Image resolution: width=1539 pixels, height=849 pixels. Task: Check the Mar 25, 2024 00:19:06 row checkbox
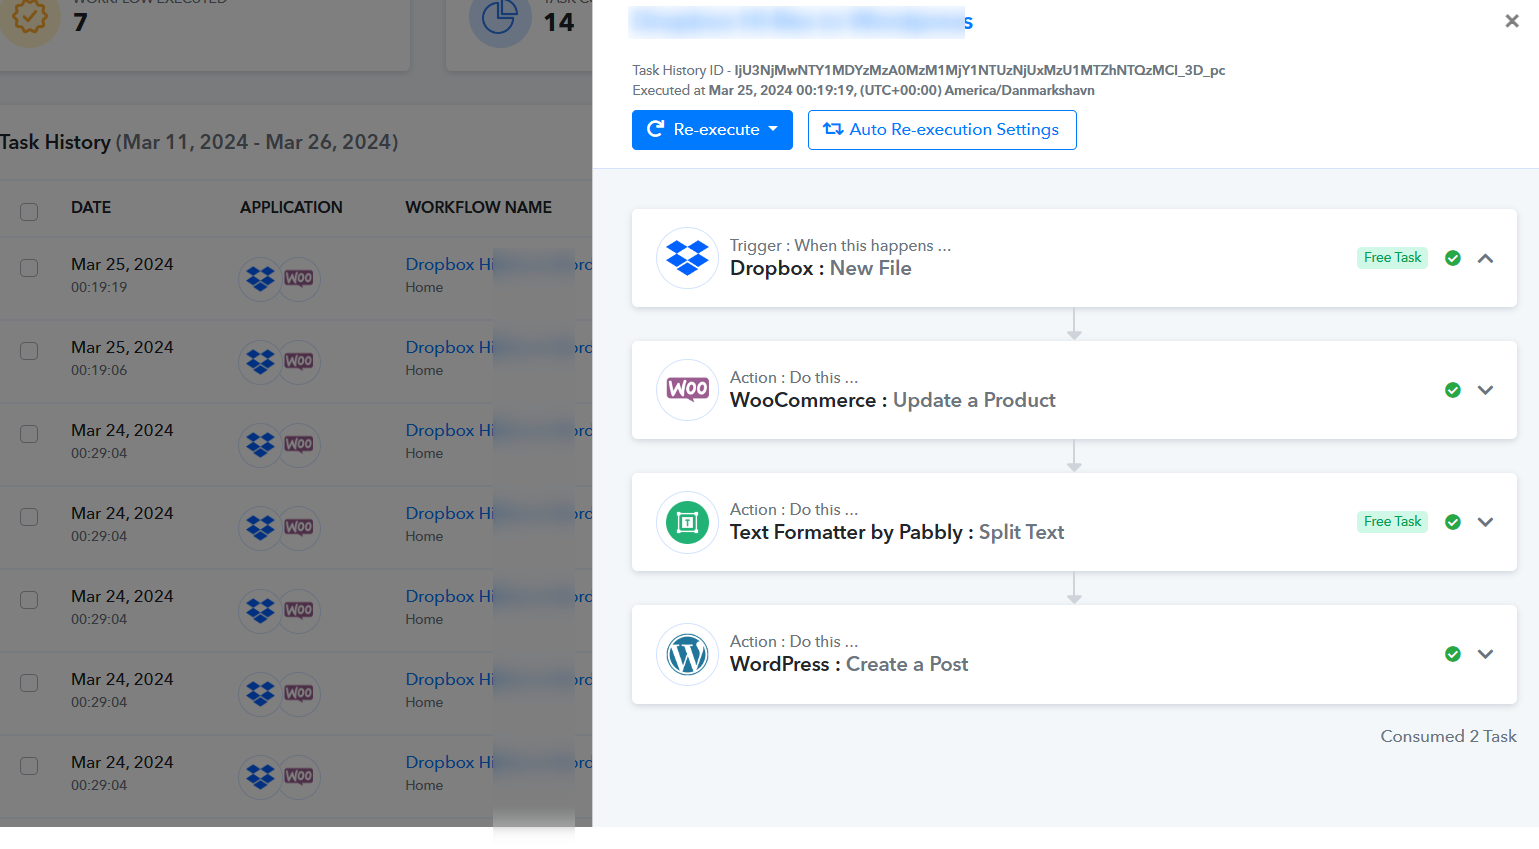pos(29,351)
